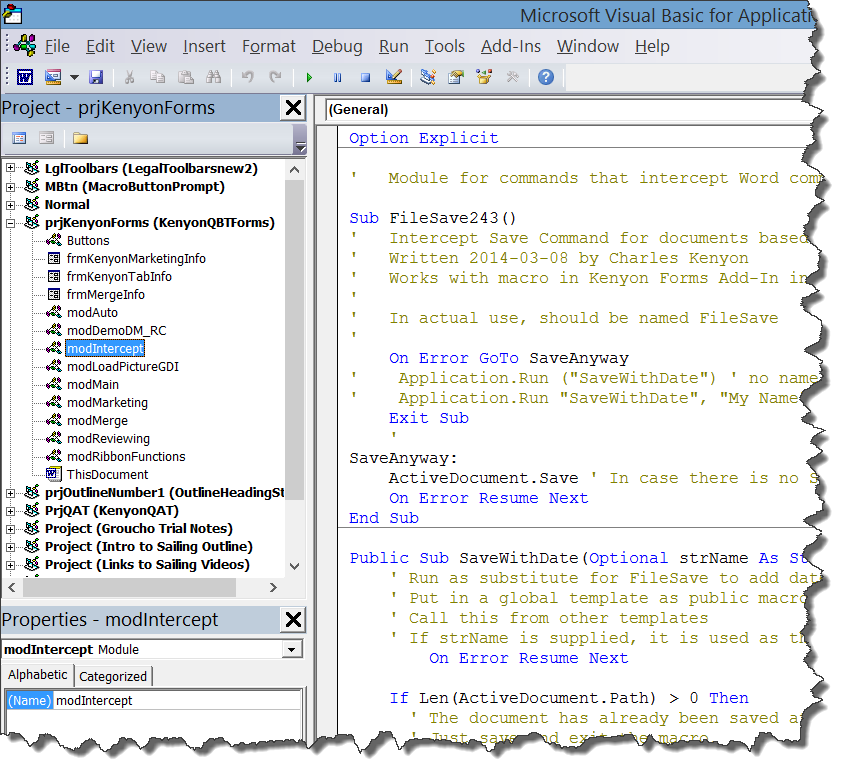Click the View Microsoft Word toolbar icon

tap(25, 77)
